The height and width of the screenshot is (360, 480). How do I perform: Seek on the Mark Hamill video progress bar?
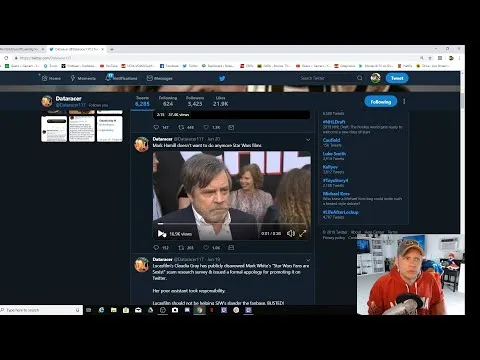[x=232, y=224]
